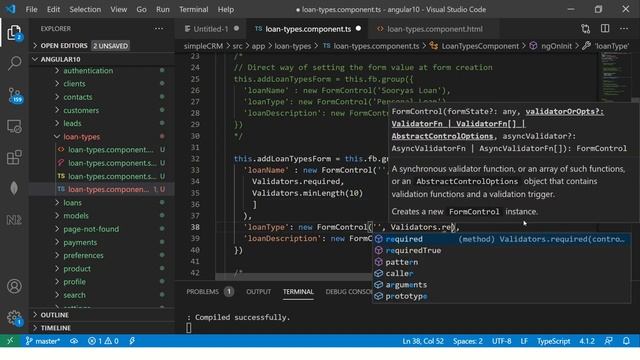The width and height of the screenshot is (640, 360).
Task: Open the N2 extension view
Action: [14, 220]
